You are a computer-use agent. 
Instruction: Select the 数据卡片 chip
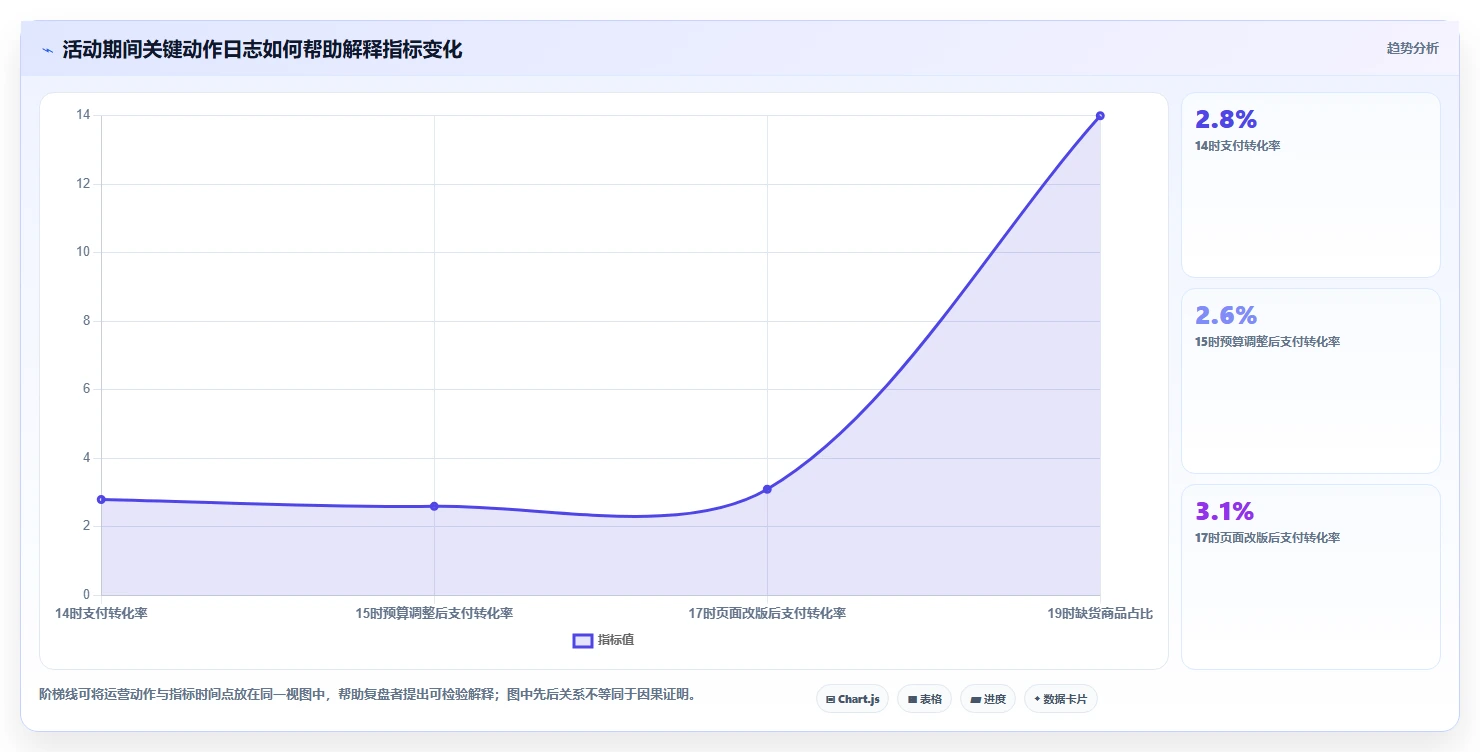pos(1060,699)
